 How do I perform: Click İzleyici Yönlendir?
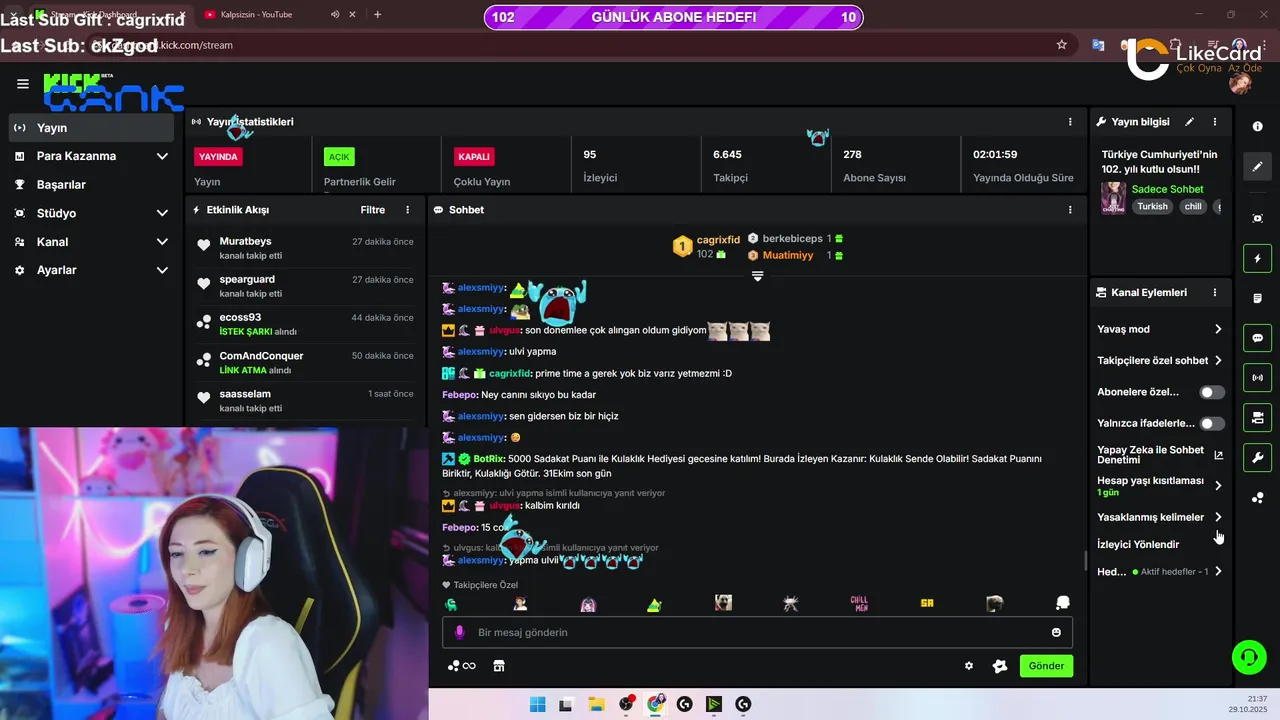tap(1138, 545)
